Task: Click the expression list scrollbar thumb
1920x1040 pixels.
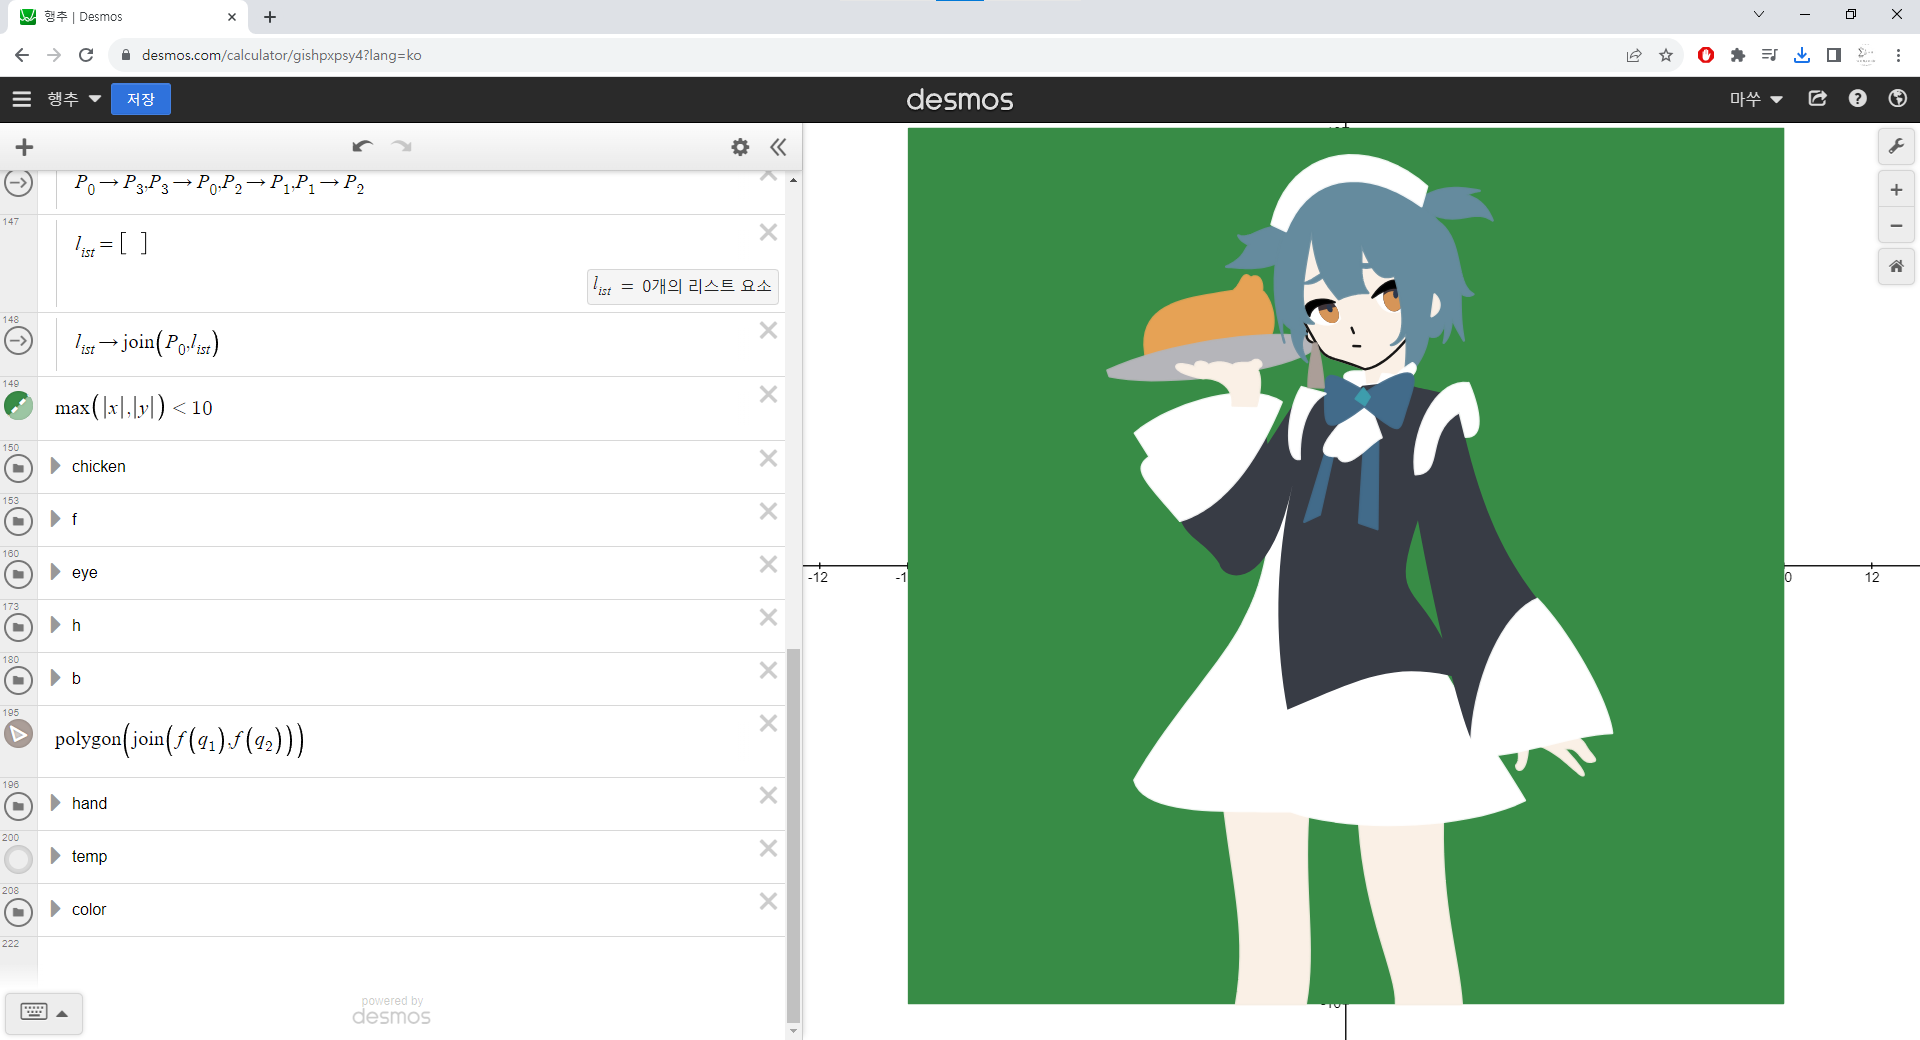Action: point(794,835)
